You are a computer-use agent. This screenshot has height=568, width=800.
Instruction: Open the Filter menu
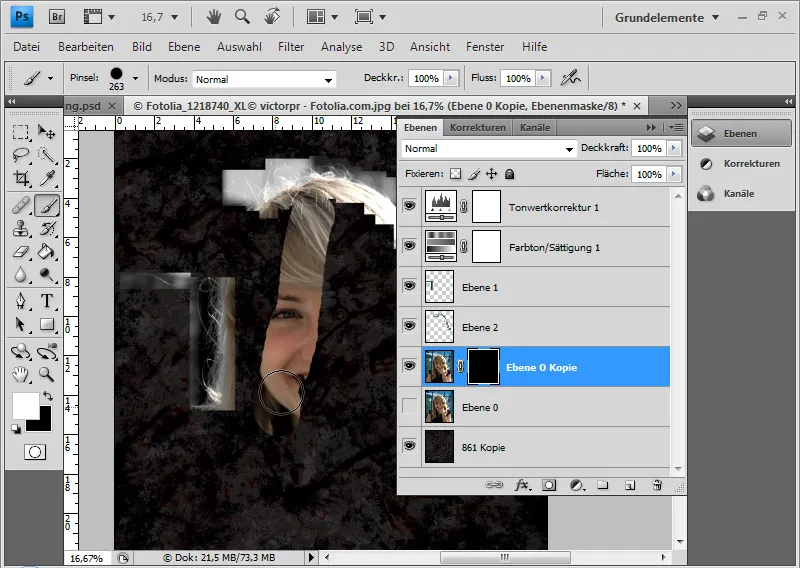(x=291, y=47)
